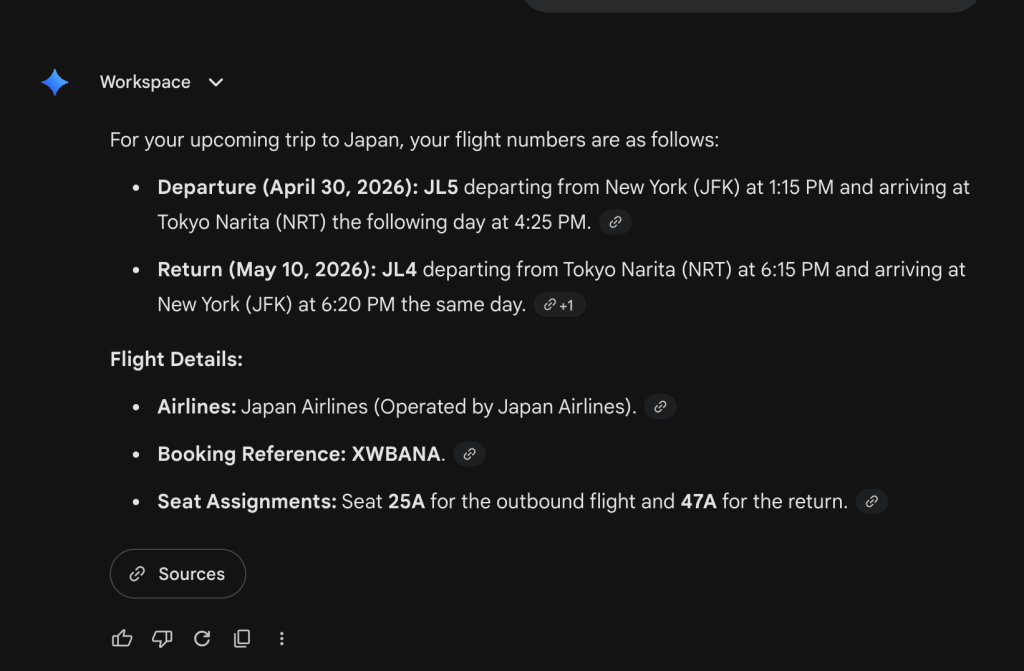Open the three-dot more options menu
Image resolution: width=1024 pixels, height=671 pixels.
tap(282, 638)
